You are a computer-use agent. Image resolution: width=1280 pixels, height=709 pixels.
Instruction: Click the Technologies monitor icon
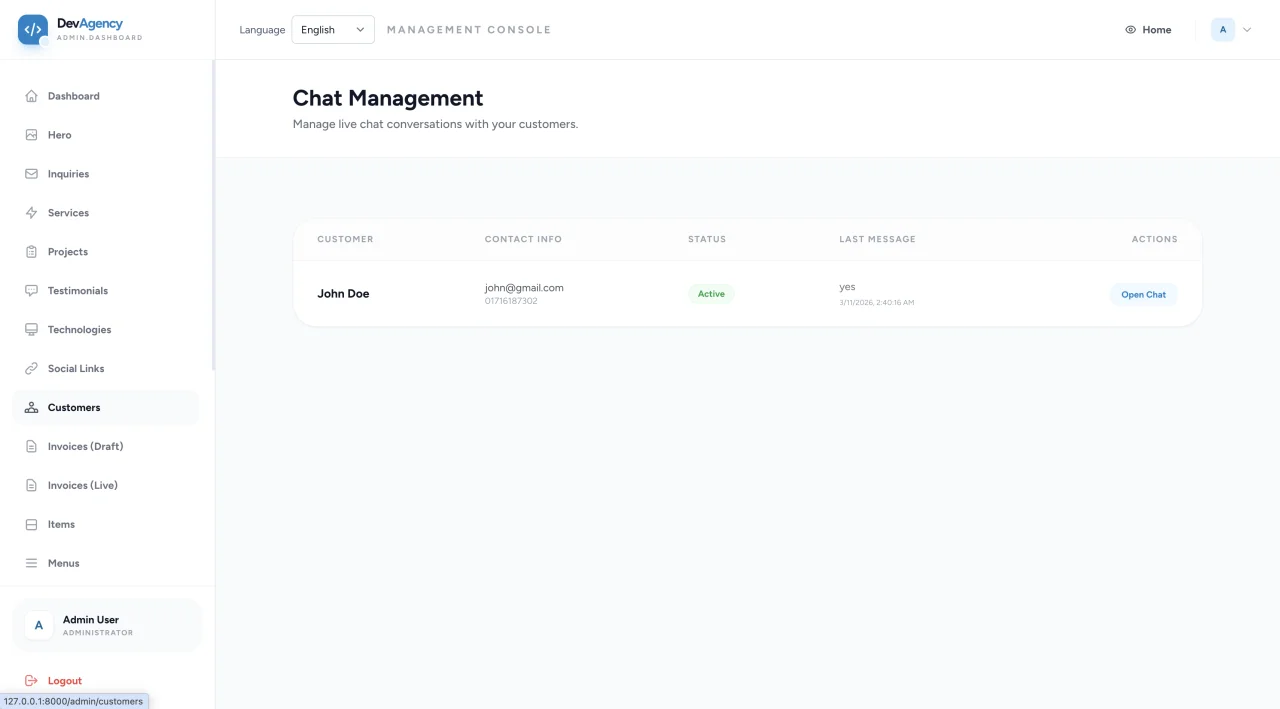pyautogui.click(x=31, y=330)
